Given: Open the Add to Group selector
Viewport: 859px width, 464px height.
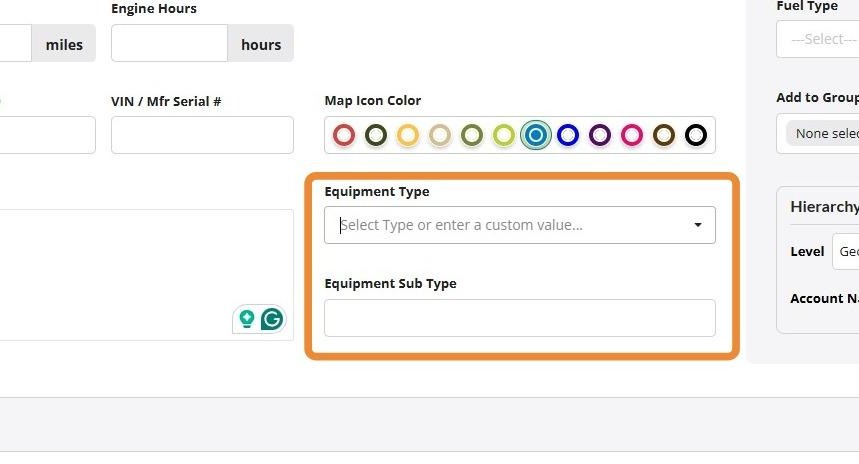Looking at the screenshot, I should (x=817, y=134).
